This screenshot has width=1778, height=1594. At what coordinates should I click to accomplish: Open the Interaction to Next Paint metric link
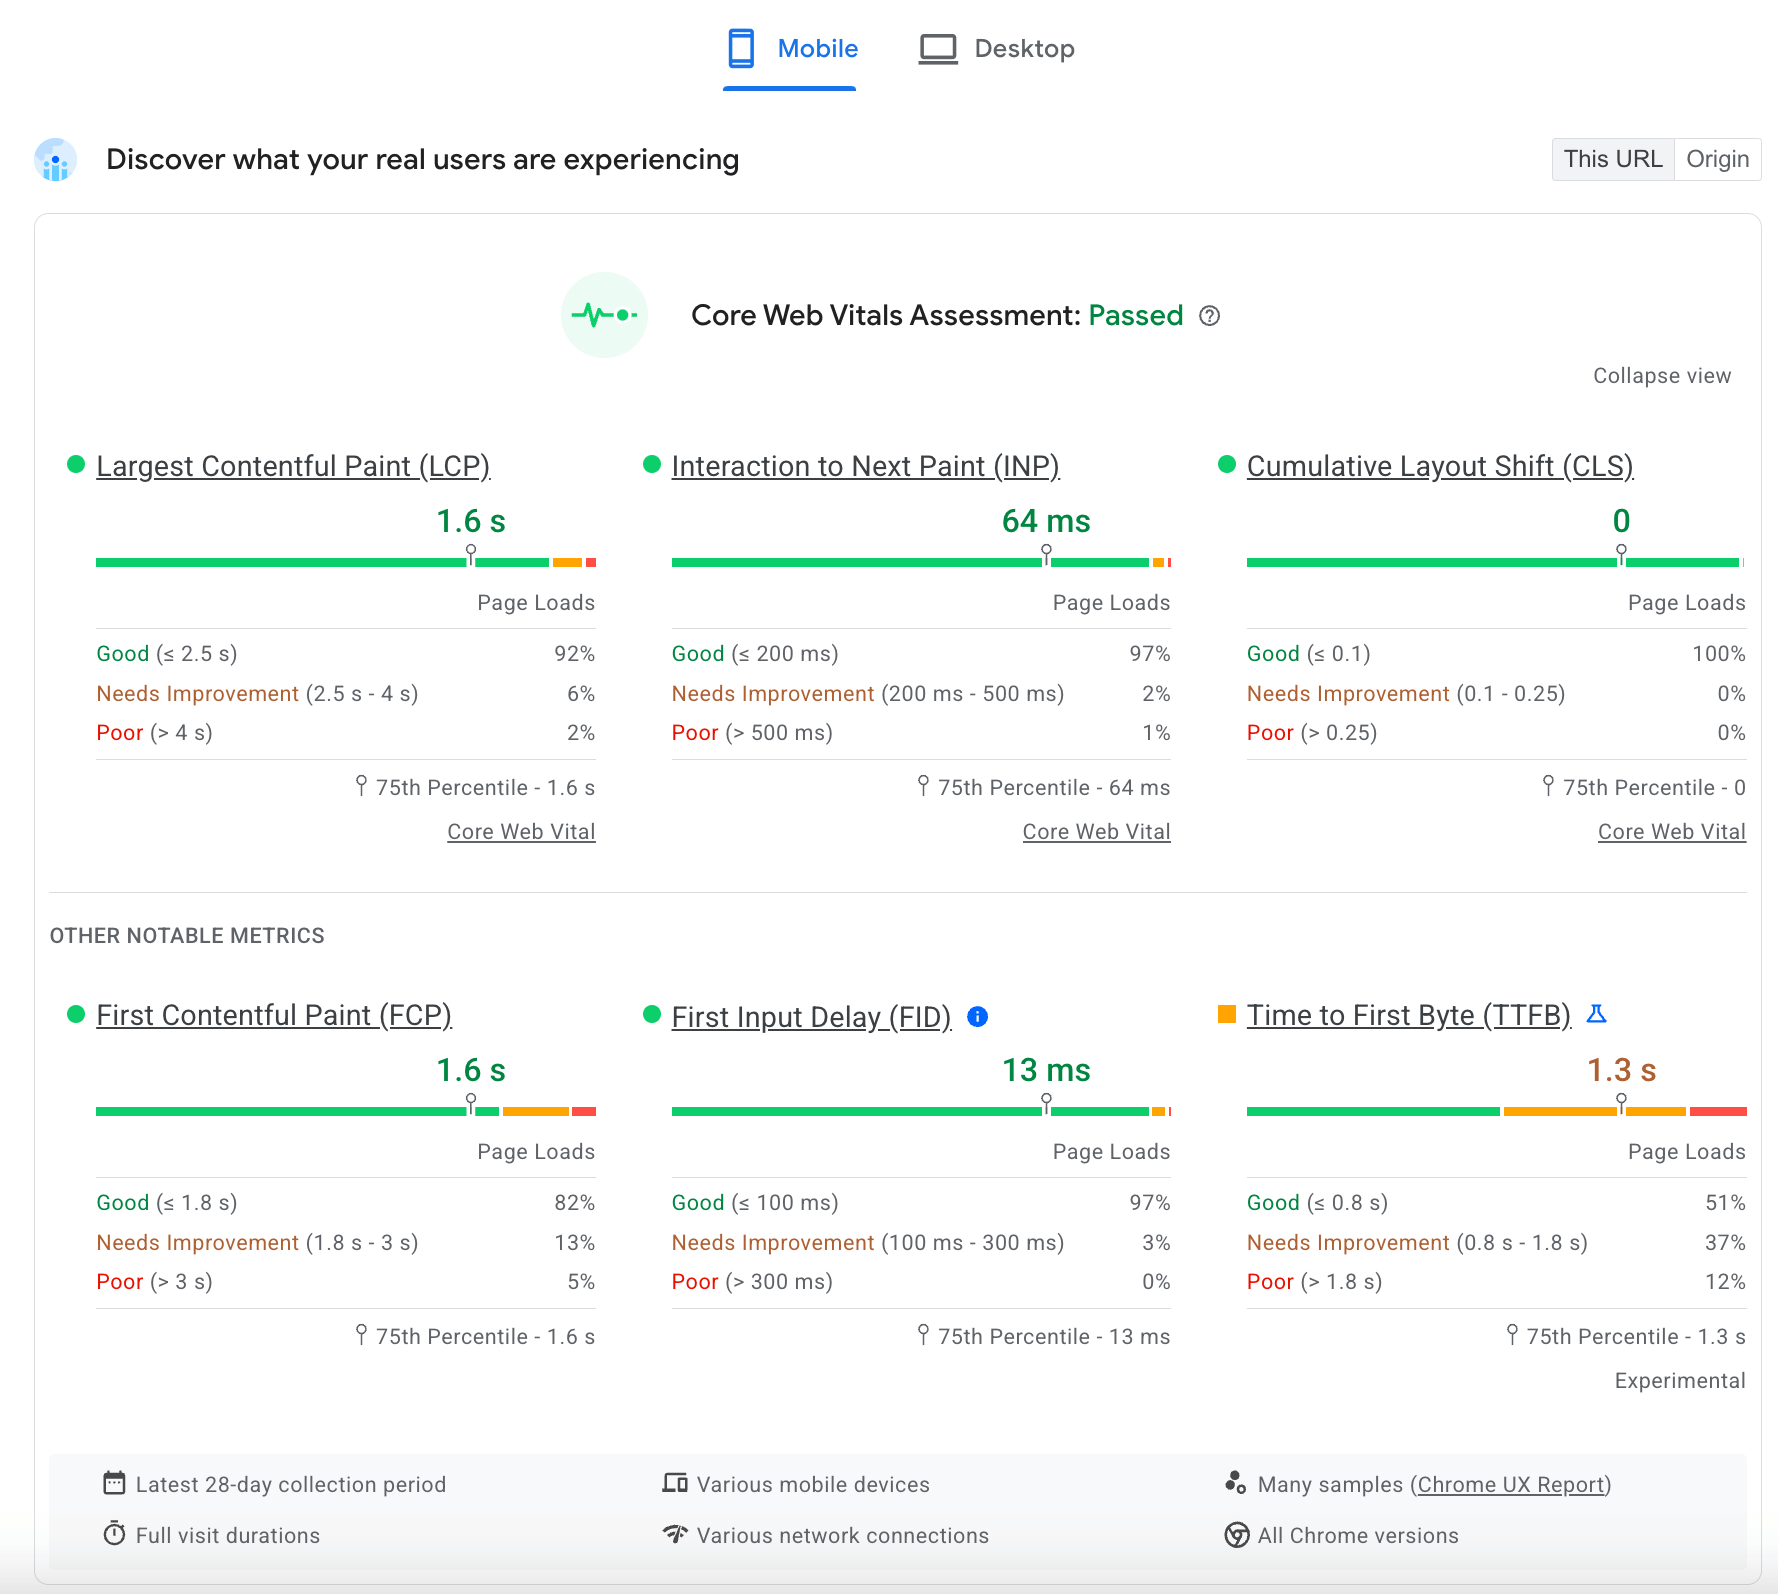pyautogui.click(x=866, y=466)
